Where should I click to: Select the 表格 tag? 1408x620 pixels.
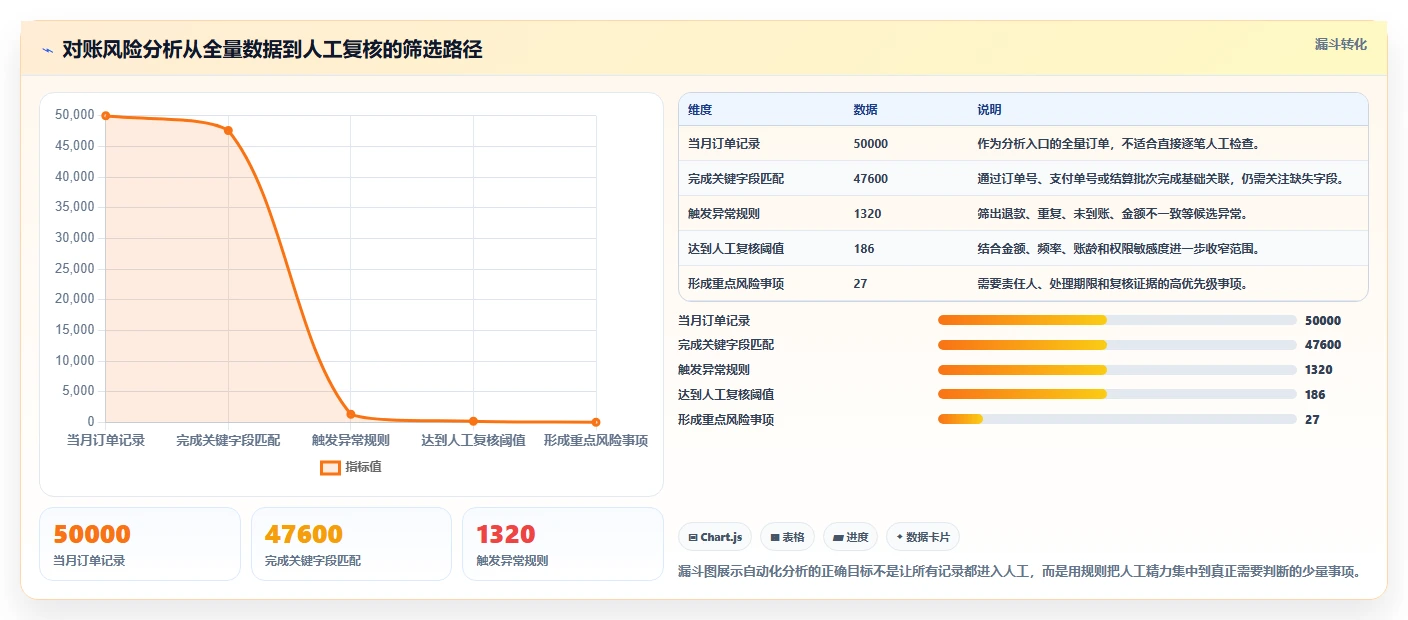(x=787, y=537)
